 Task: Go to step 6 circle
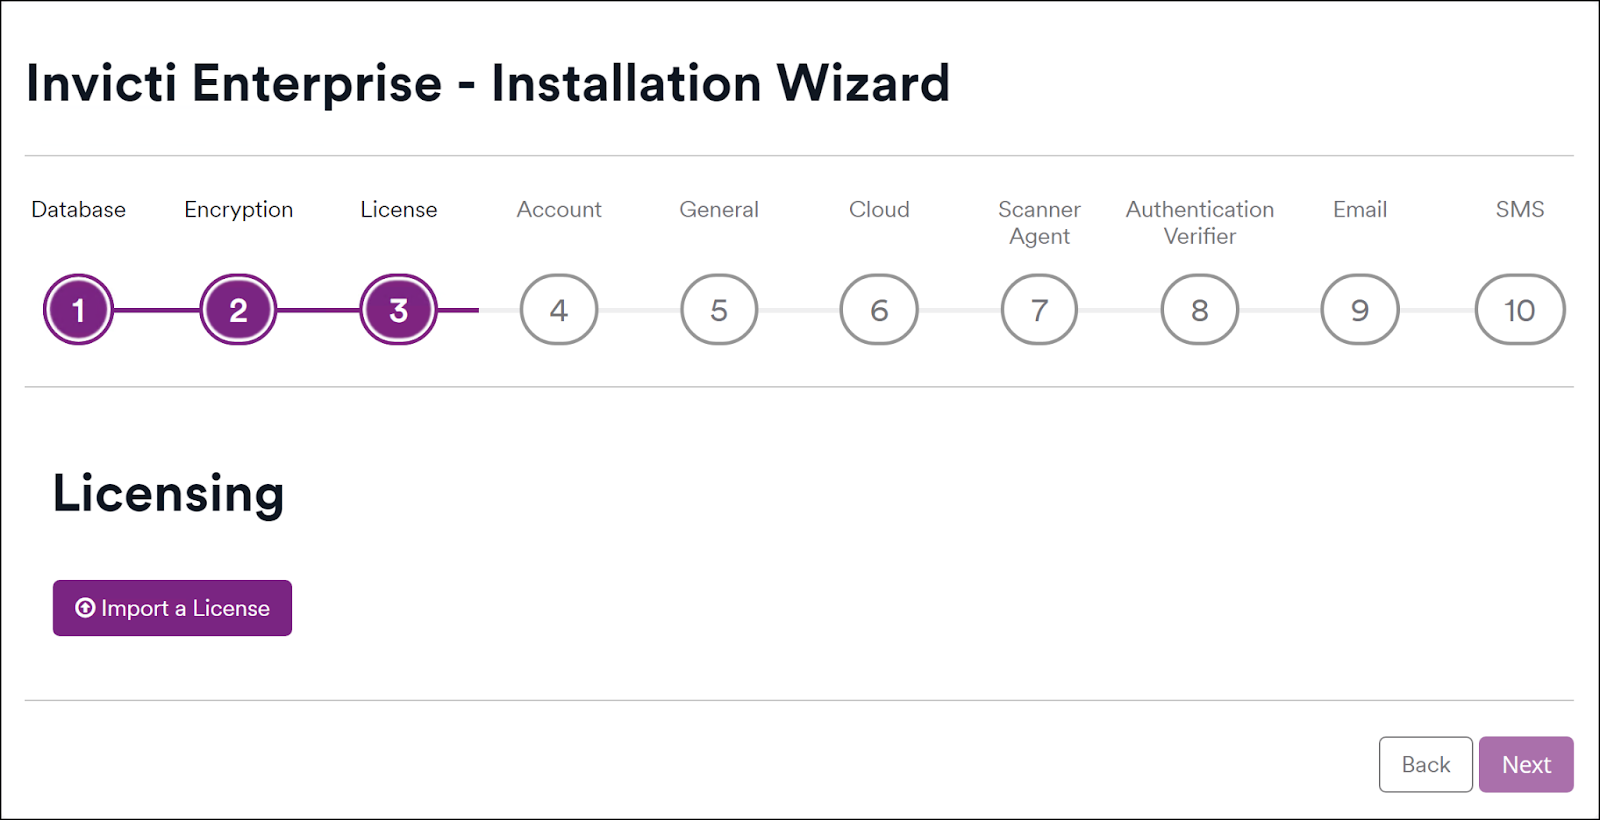coord(879,310)
